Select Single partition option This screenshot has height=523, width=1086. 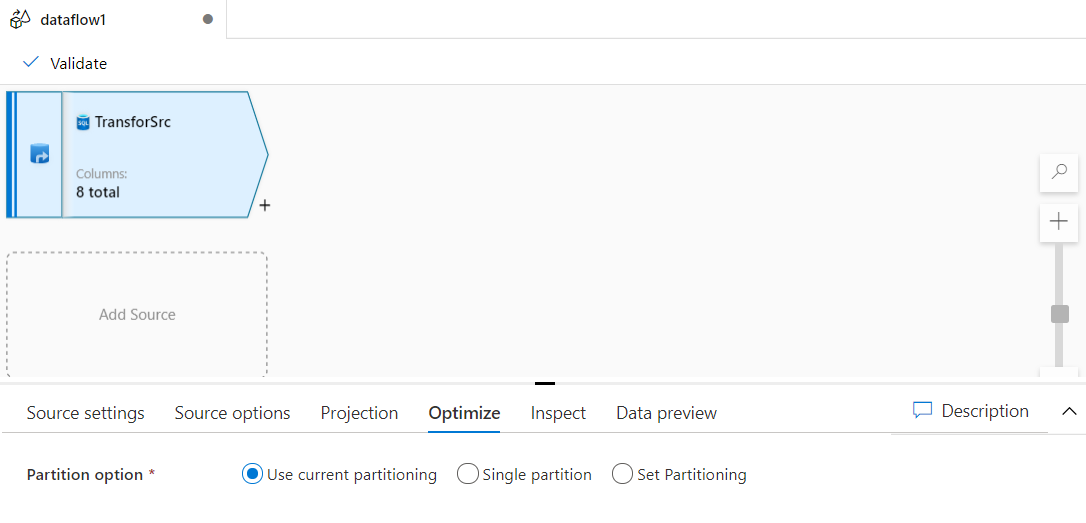(467, 474)
